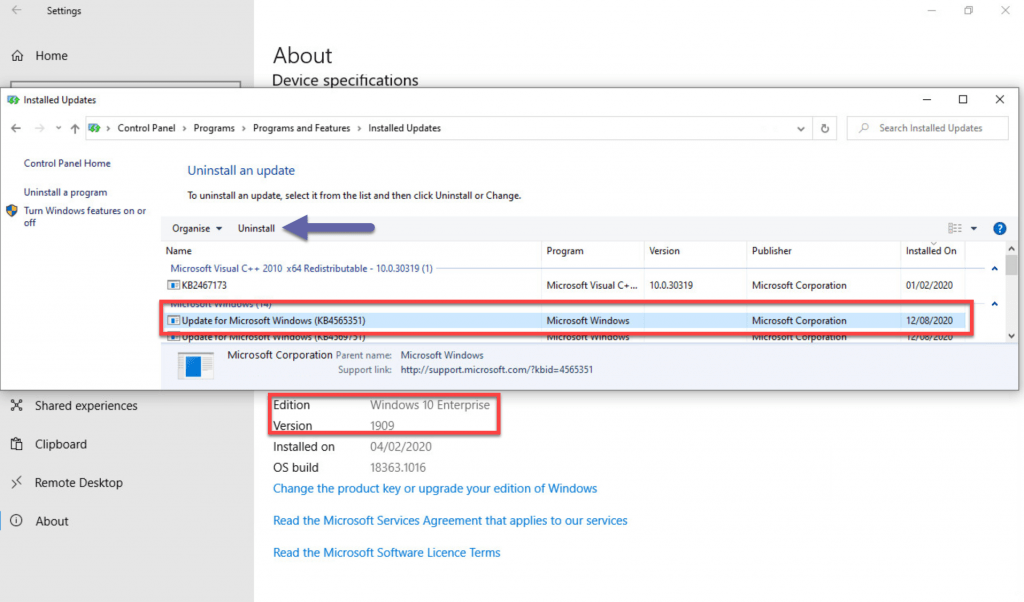Click the up arrow navigation icon
1024x602 pixels.
(75, 128)
